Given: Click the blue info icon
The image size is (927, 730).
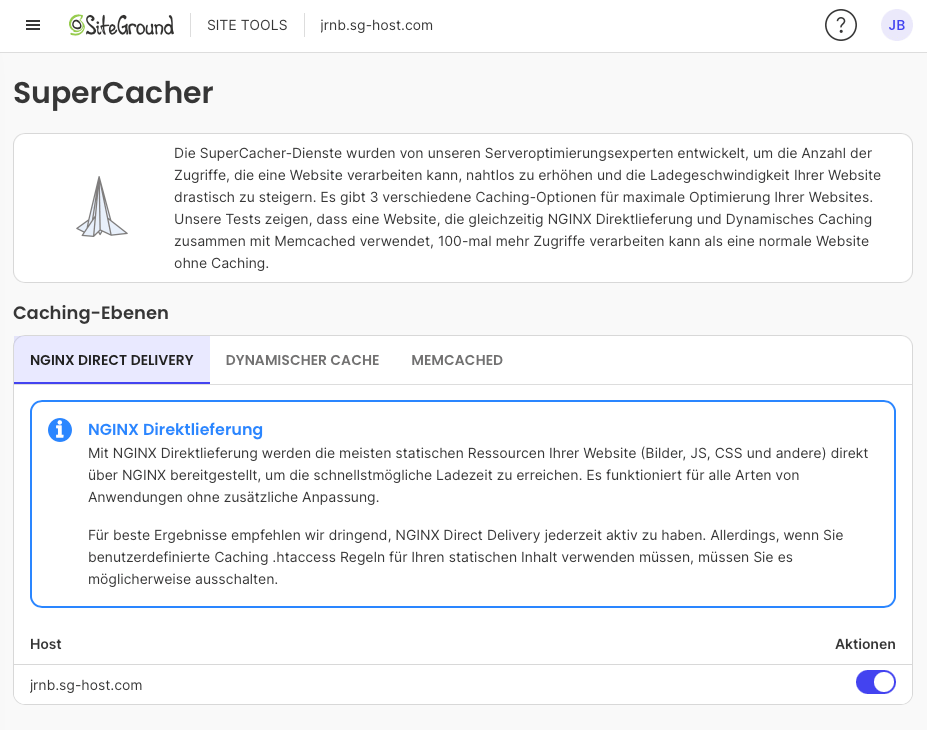Looking at the screenshot, I should click(60, 430).
